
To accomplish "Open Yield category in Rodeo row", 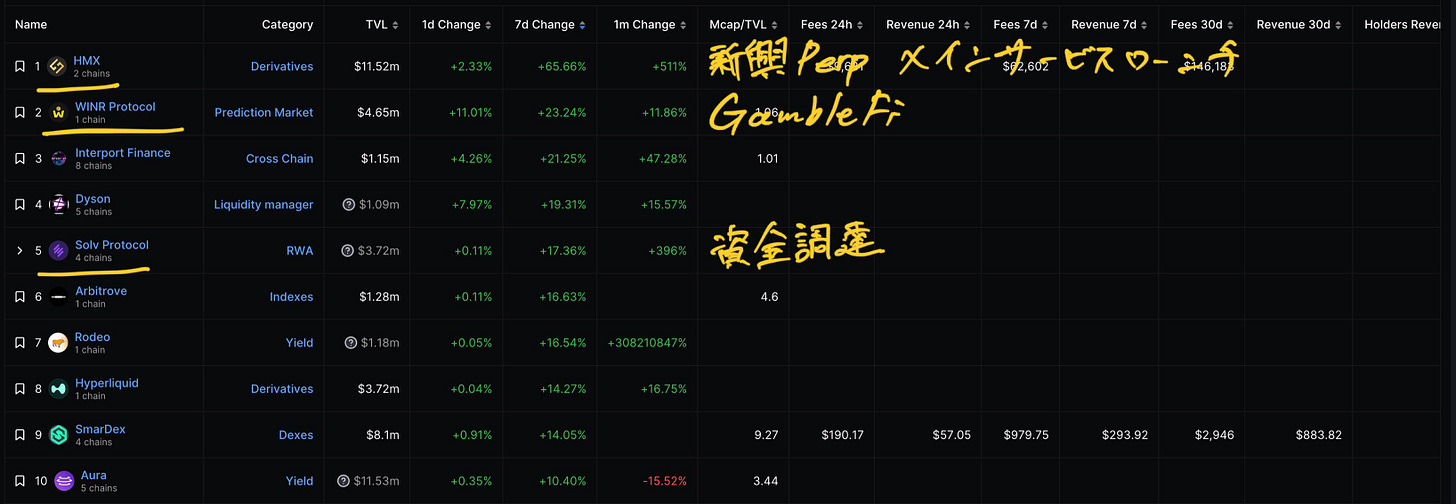I will click(x=300, y=343).
